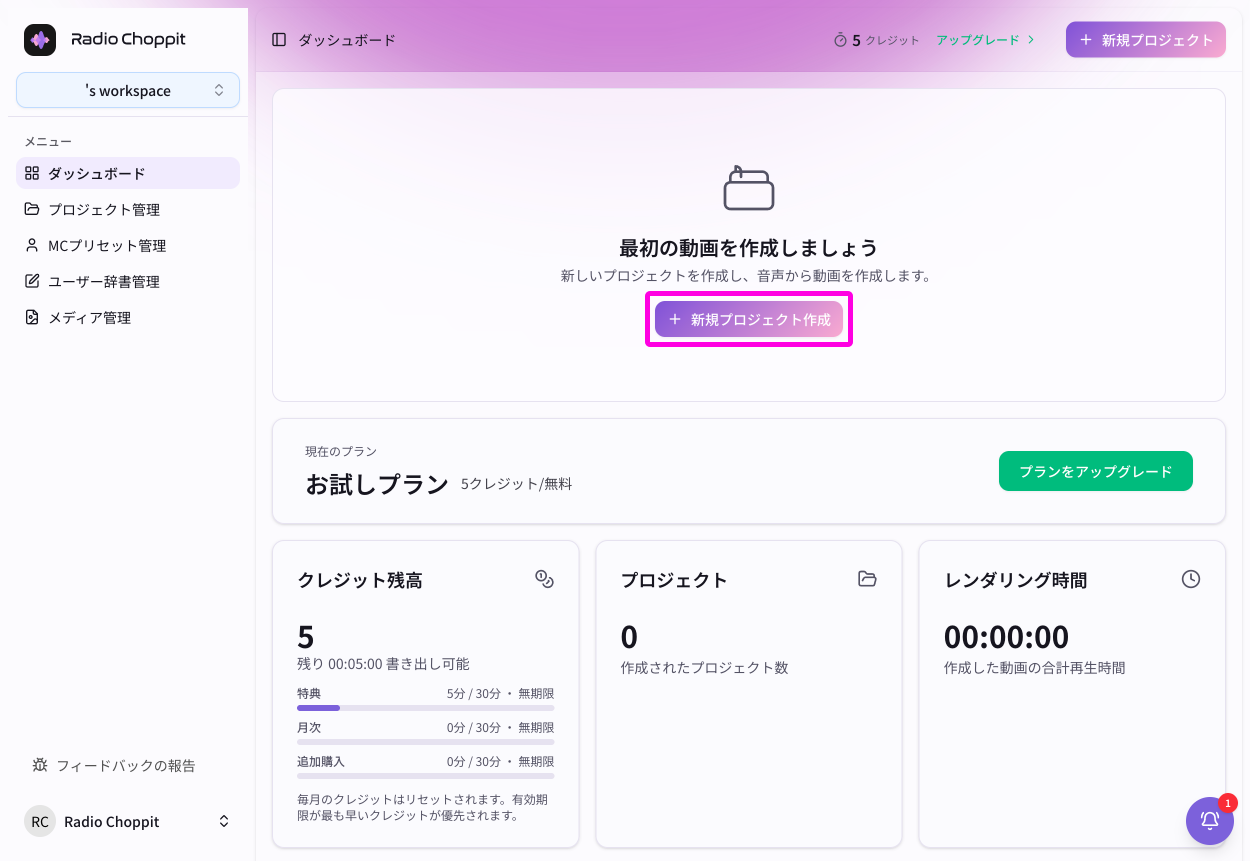Image resolution: width=1250 pixels, height=861 pixels.
Task: Click the 最初の動画を作成しましょう heading
Action: (x=748, y=247)
